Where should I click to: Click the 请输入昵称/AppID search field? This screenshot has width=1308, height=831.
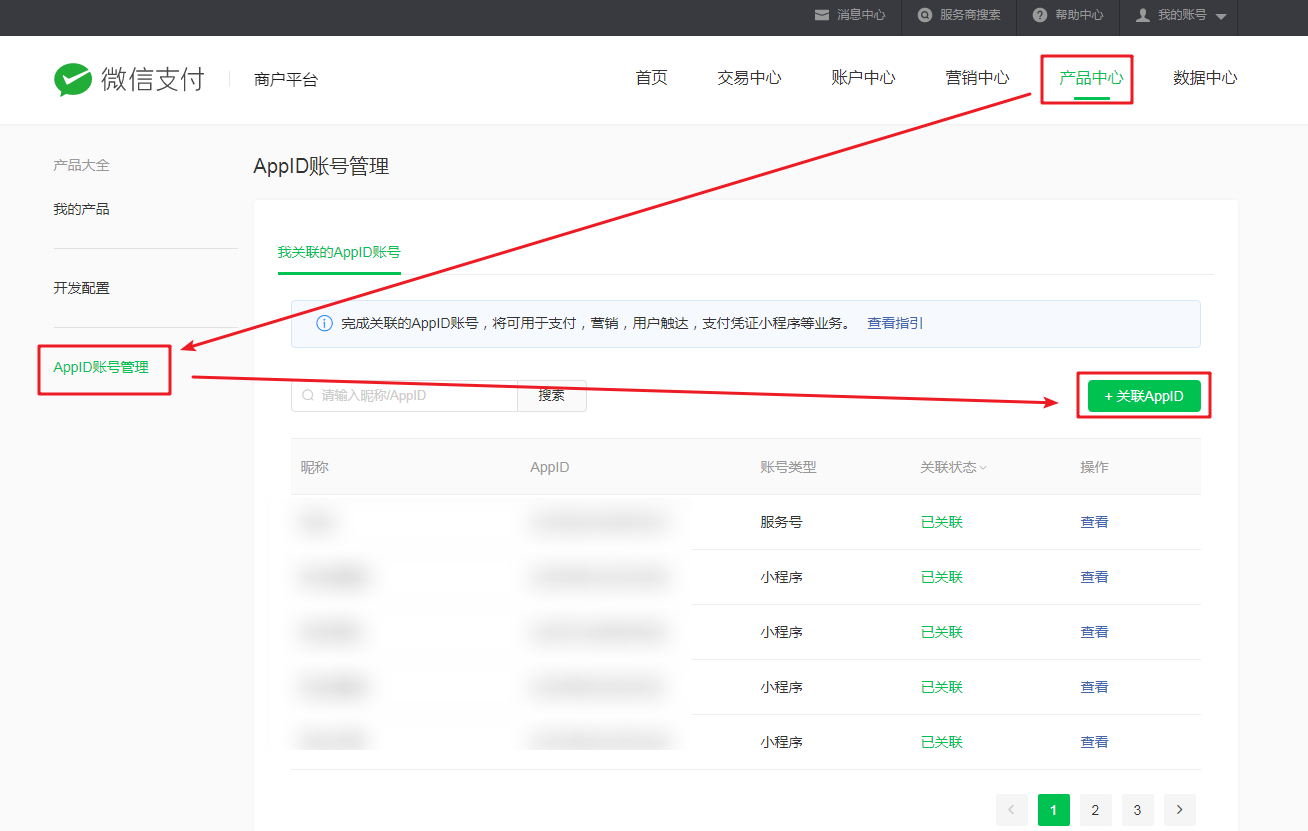[x=404, y=396]
